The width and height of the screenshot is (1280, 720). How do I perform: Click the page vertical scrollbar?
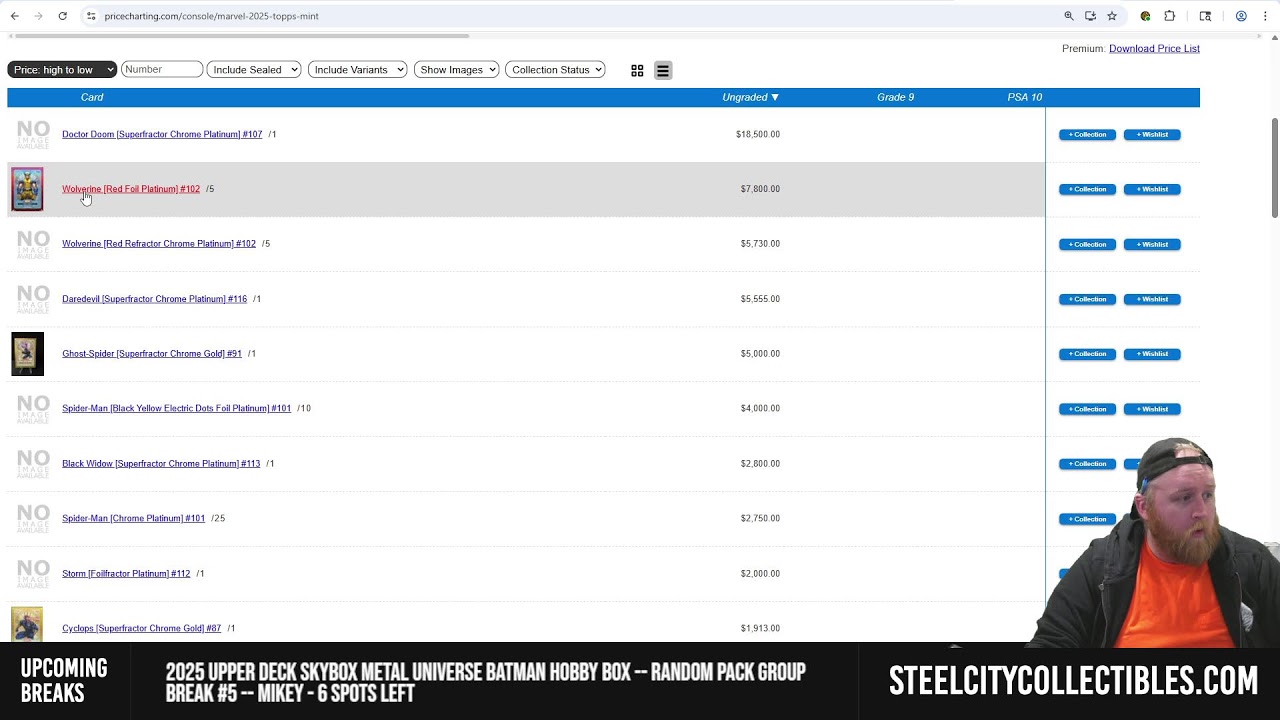tap(1274, 167)
